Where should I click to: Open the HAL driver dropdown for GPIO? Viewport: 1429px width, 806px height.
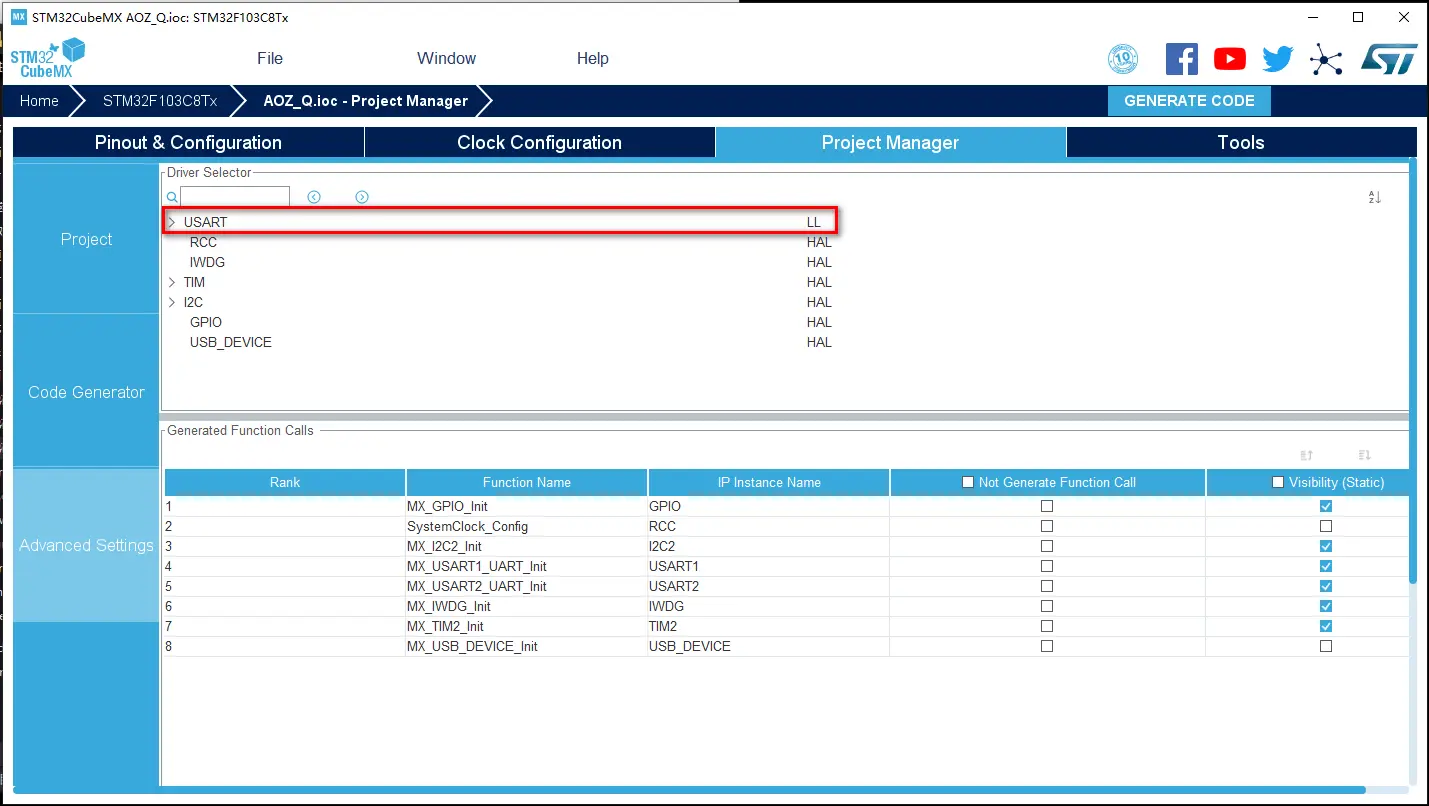pos(819,322)
